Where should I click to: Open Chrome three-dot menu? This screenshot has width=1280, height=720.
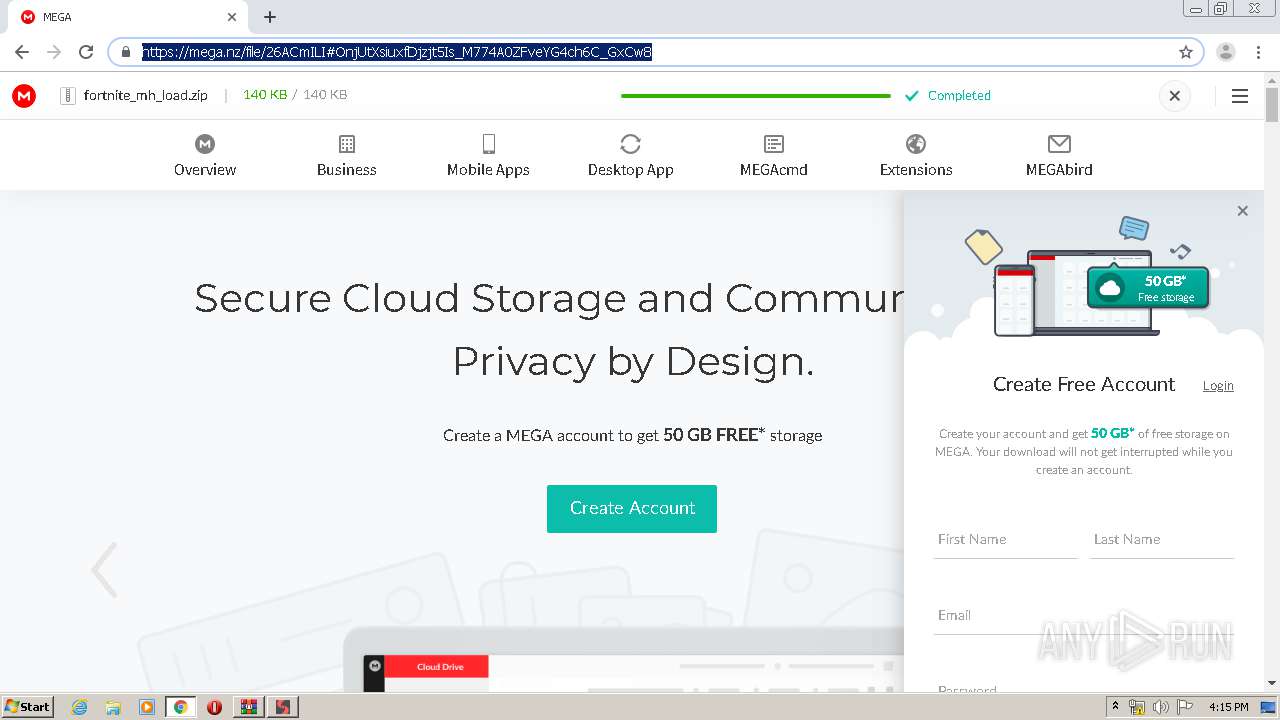click(x=1259, y=52)
